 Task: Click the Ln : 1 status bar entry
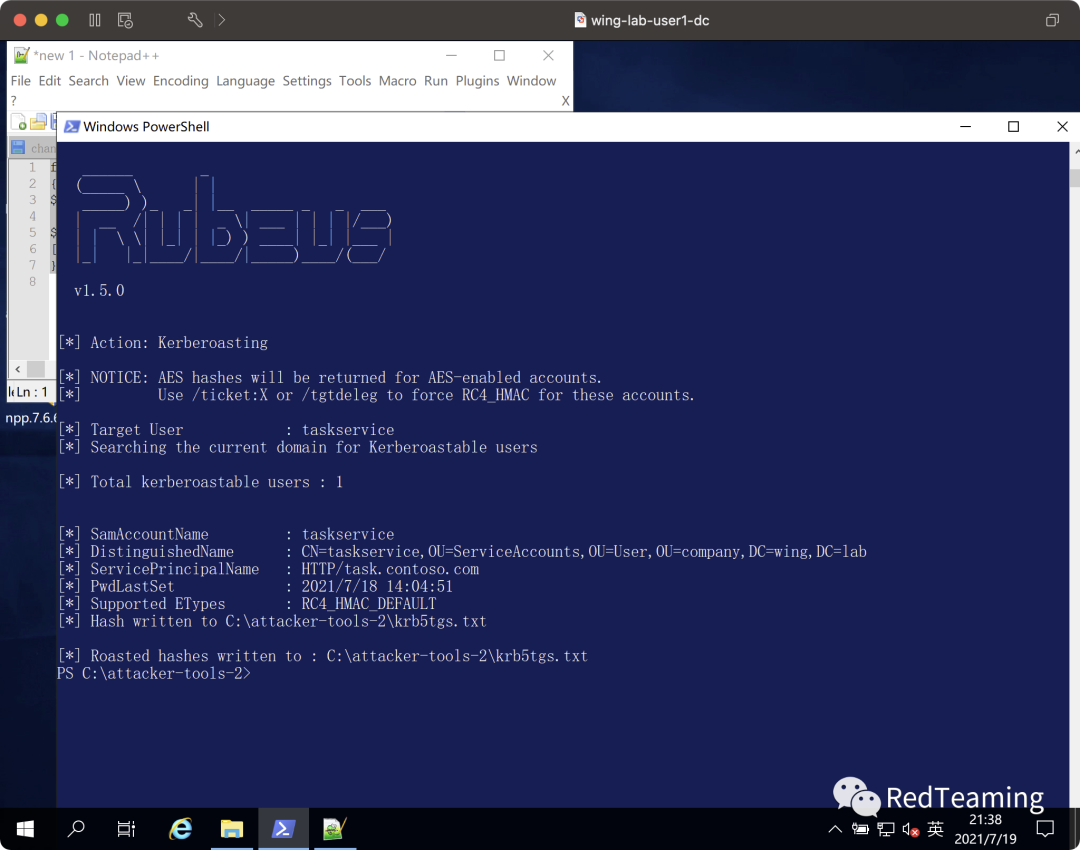[x=32, y=392]
